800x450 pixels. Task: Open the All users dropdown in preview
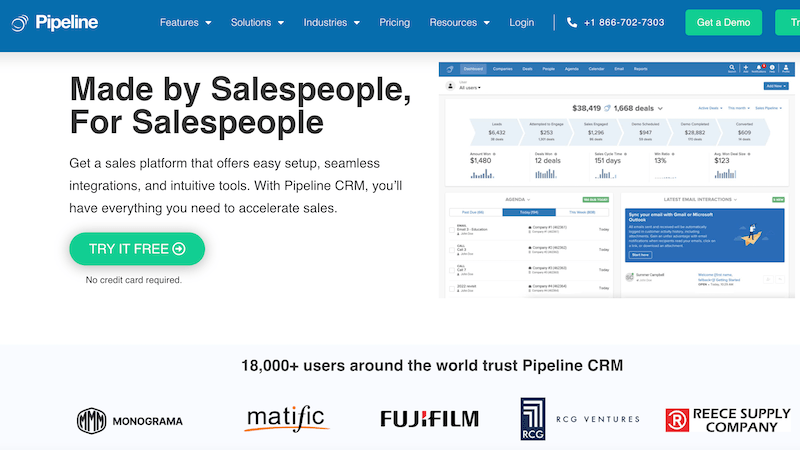click(x=469, y=88)
